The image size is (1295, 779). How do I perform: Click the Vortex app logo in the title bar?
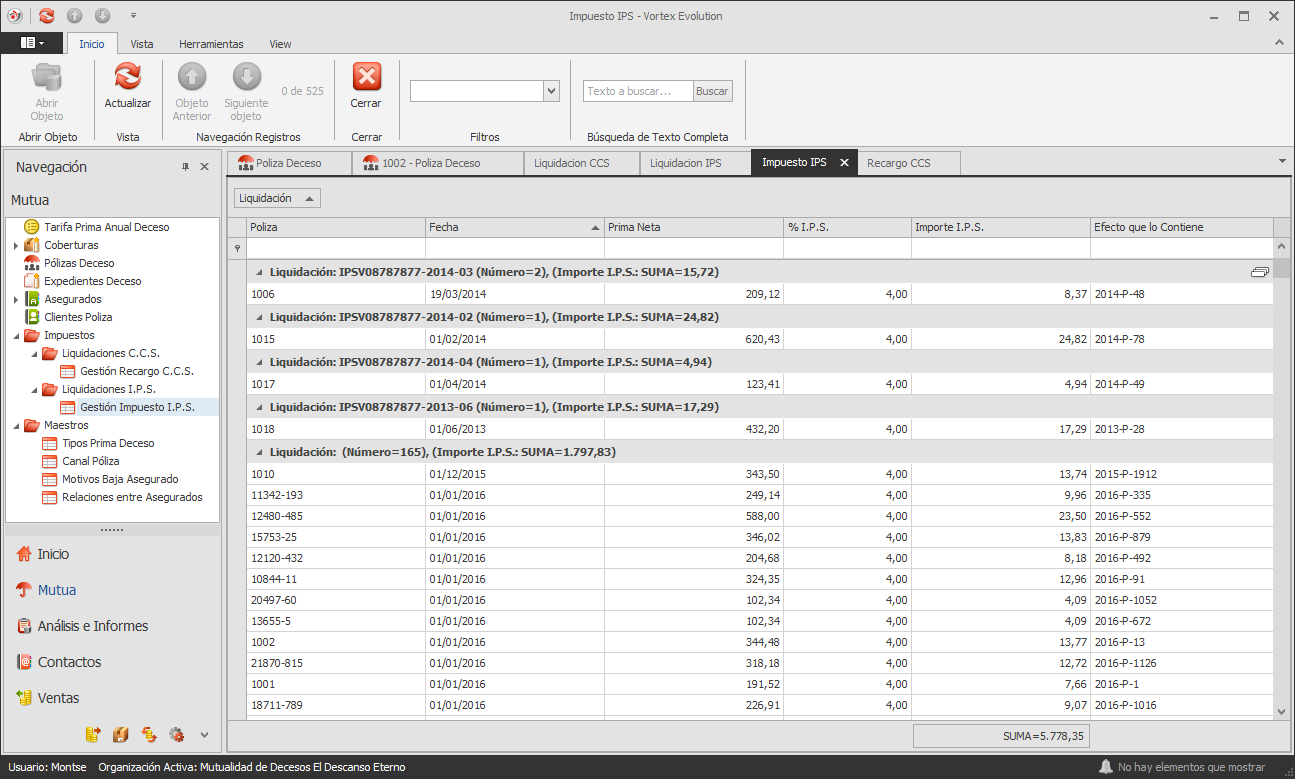14,16
